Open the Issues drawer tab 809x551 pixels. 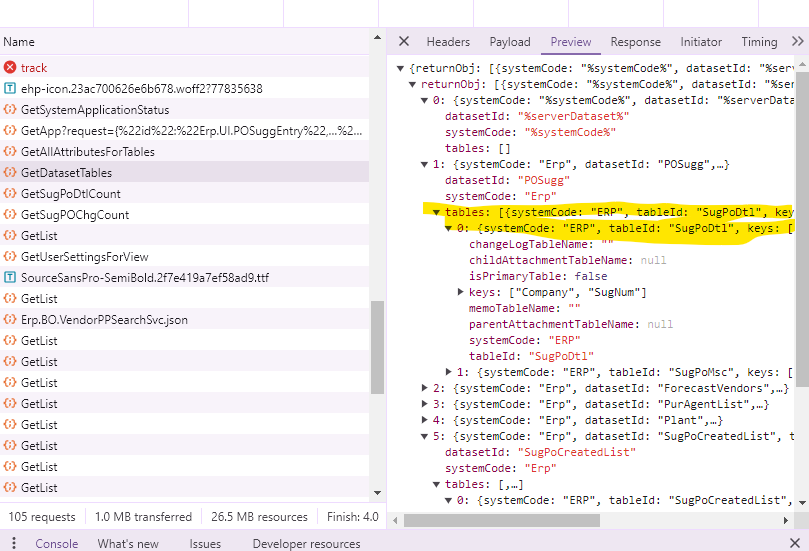point(205,543)
